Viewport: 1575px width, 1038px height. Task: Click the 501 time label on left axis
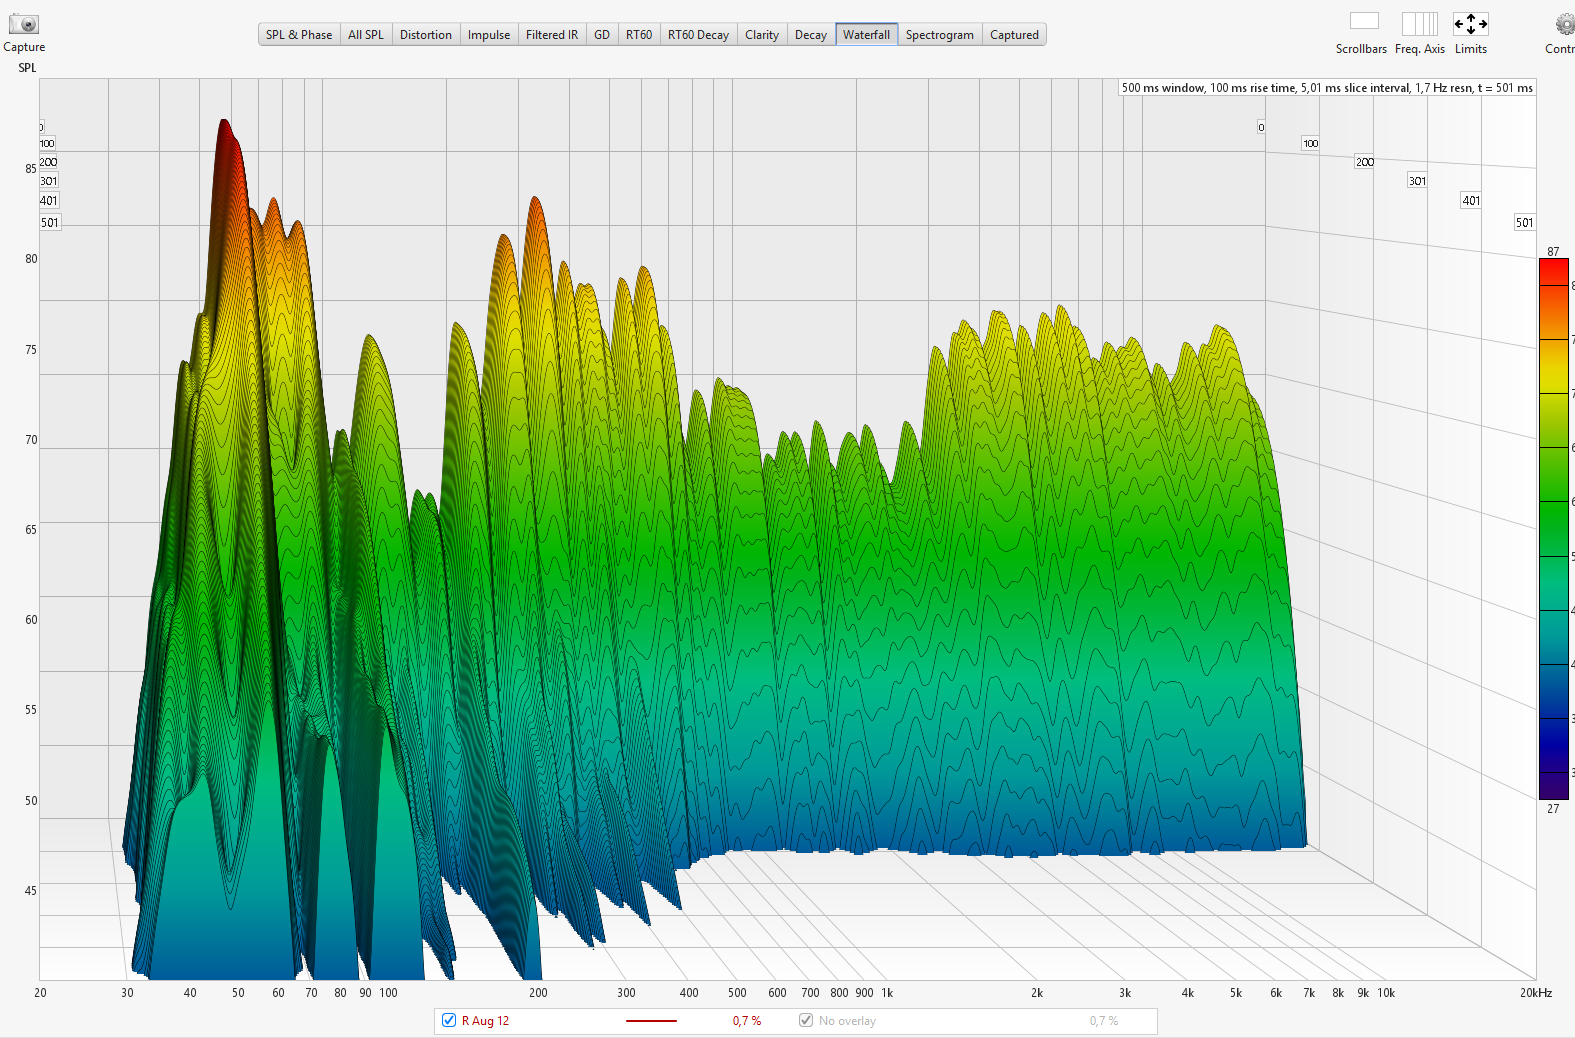coord(50,222)
